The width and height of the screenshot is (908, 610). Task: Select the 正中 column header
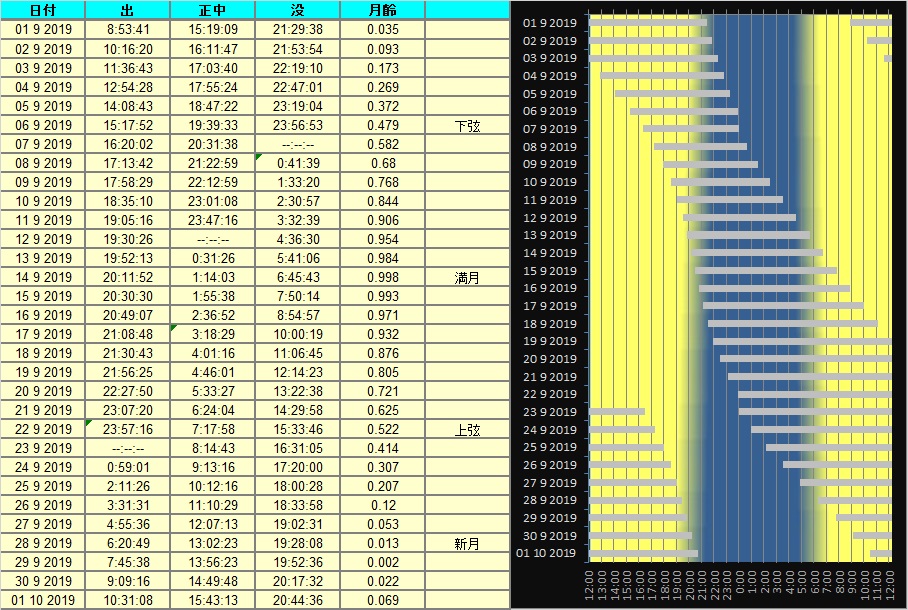point(213,10)
